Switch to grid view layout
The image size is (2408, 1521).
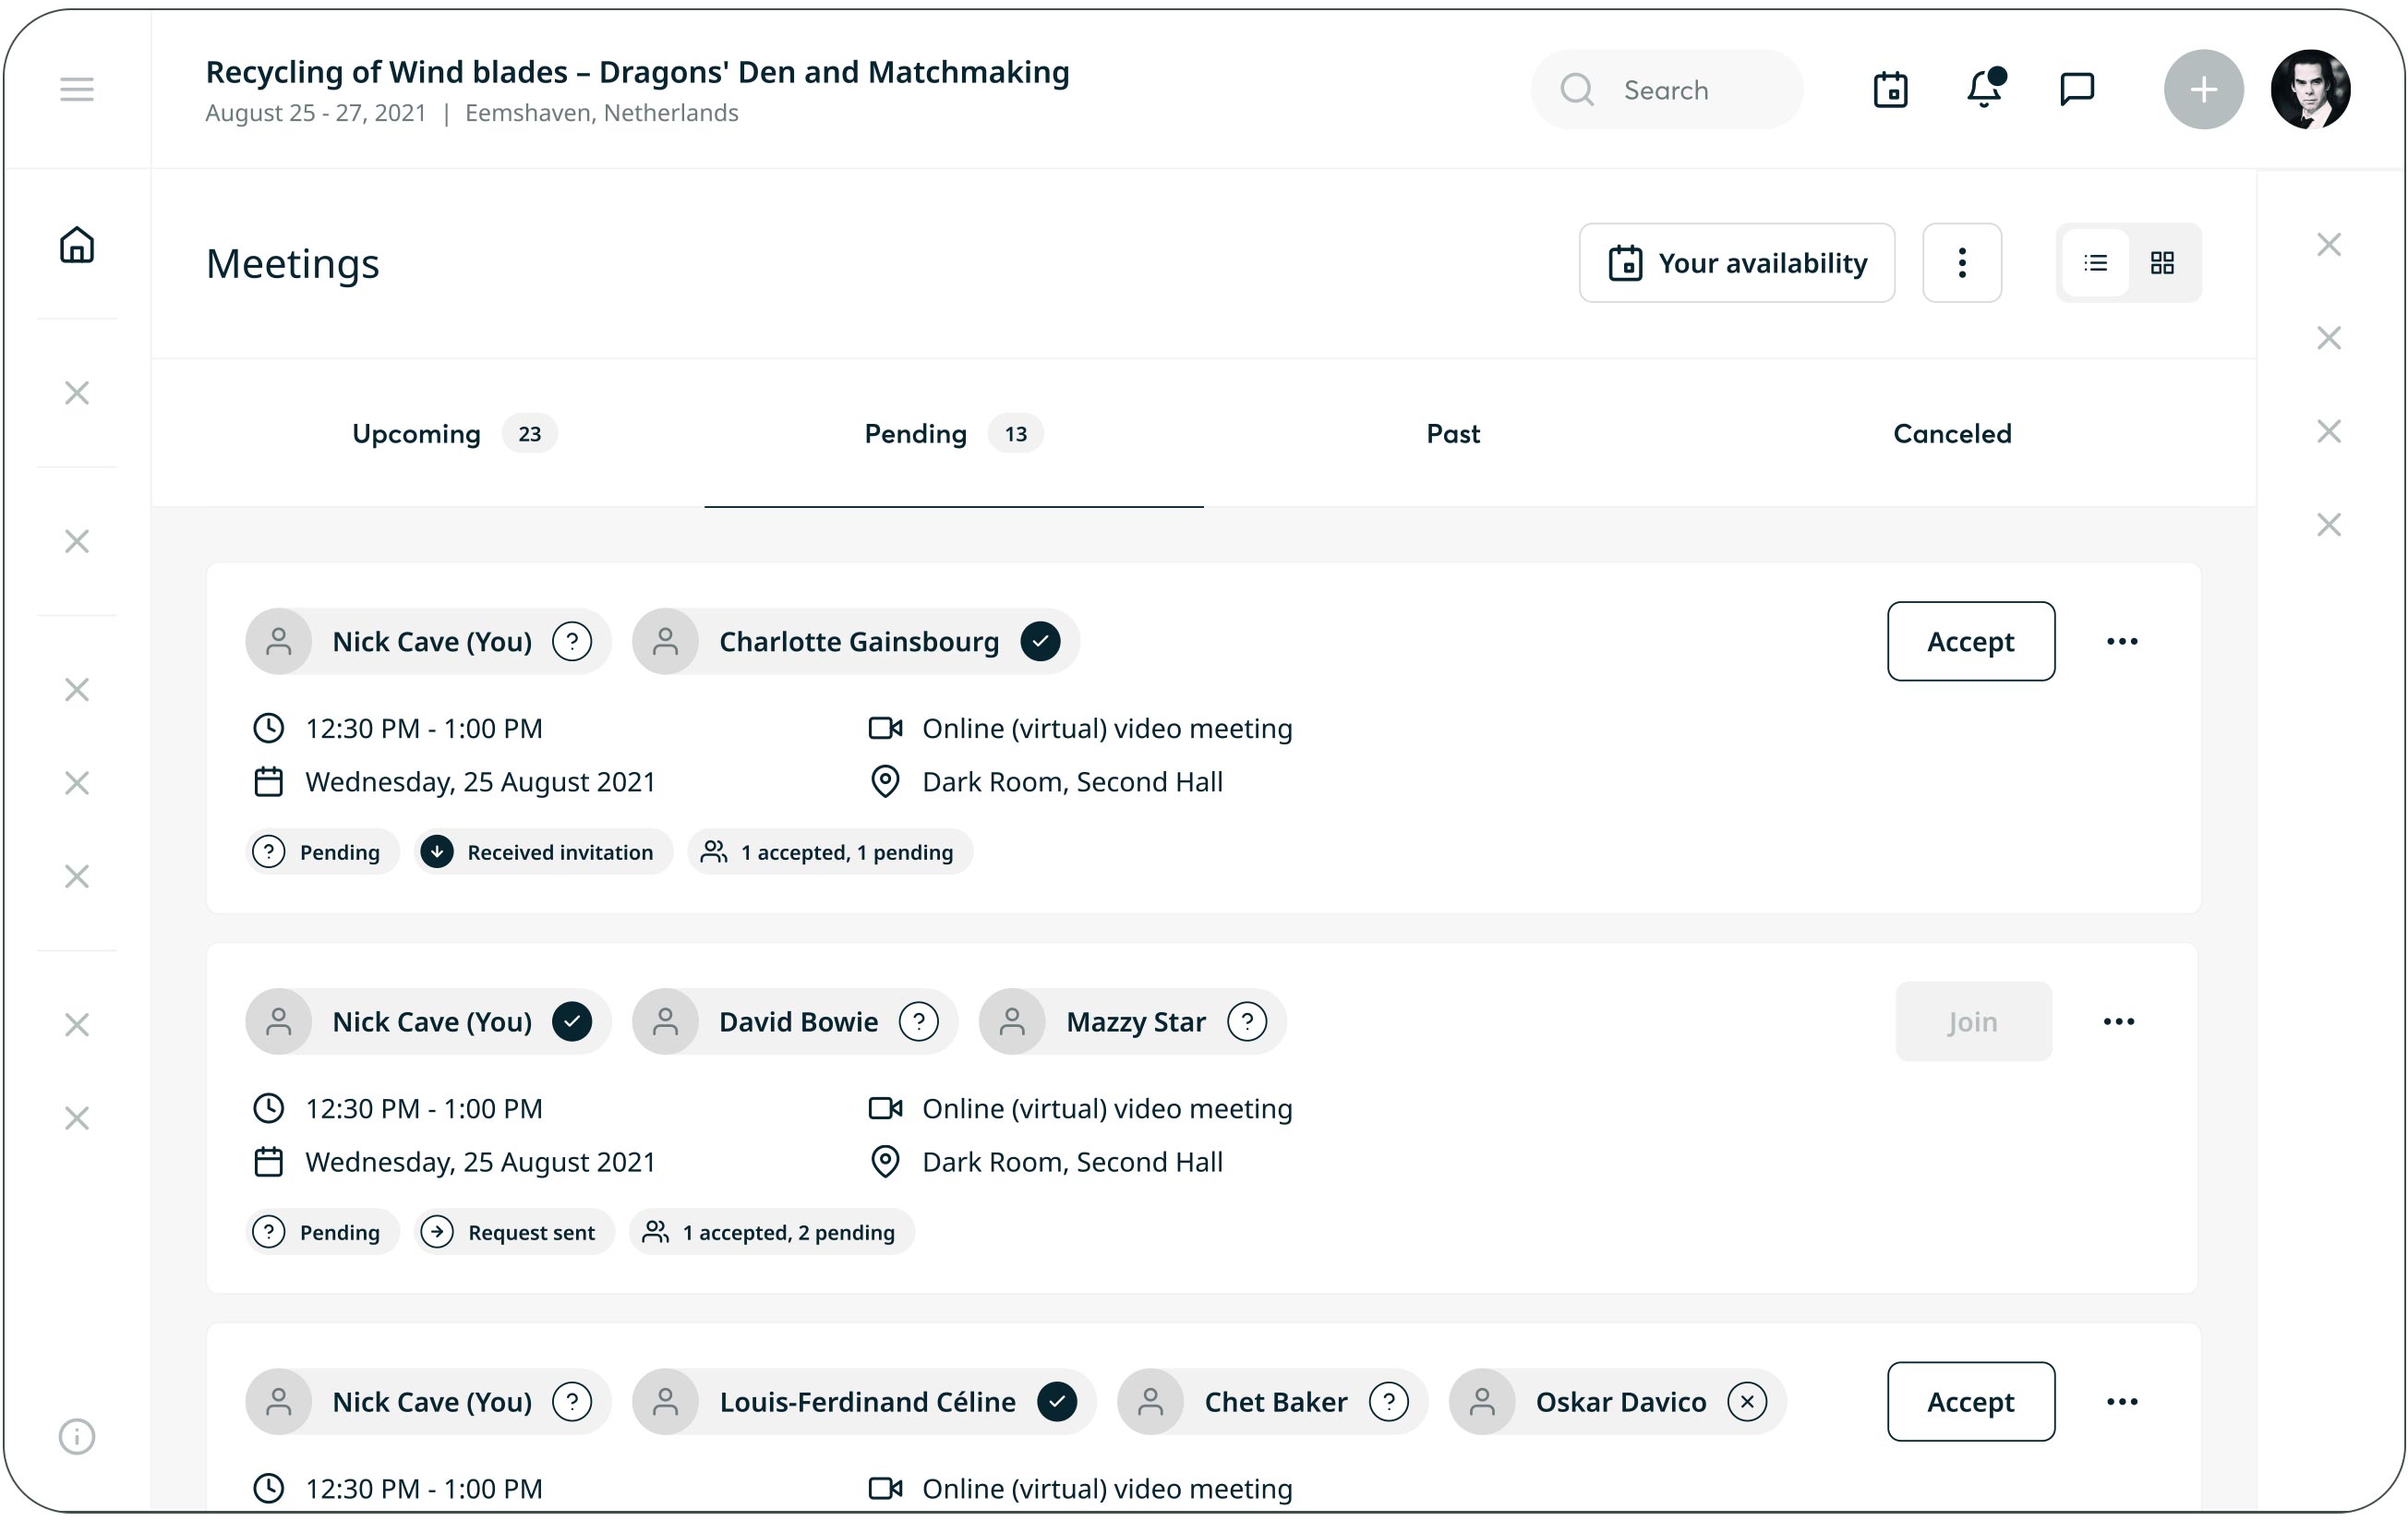[x=2162, y=263]
